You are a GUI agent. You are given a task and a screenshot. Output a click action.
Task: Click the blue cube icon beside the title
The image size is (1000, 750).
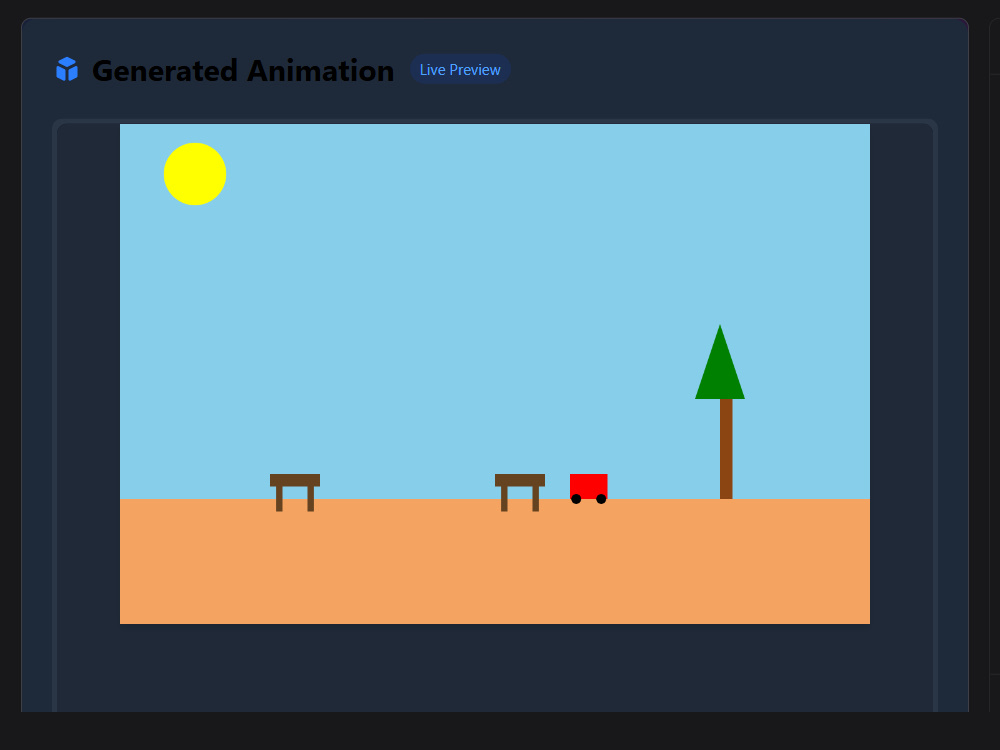point(67,70)
